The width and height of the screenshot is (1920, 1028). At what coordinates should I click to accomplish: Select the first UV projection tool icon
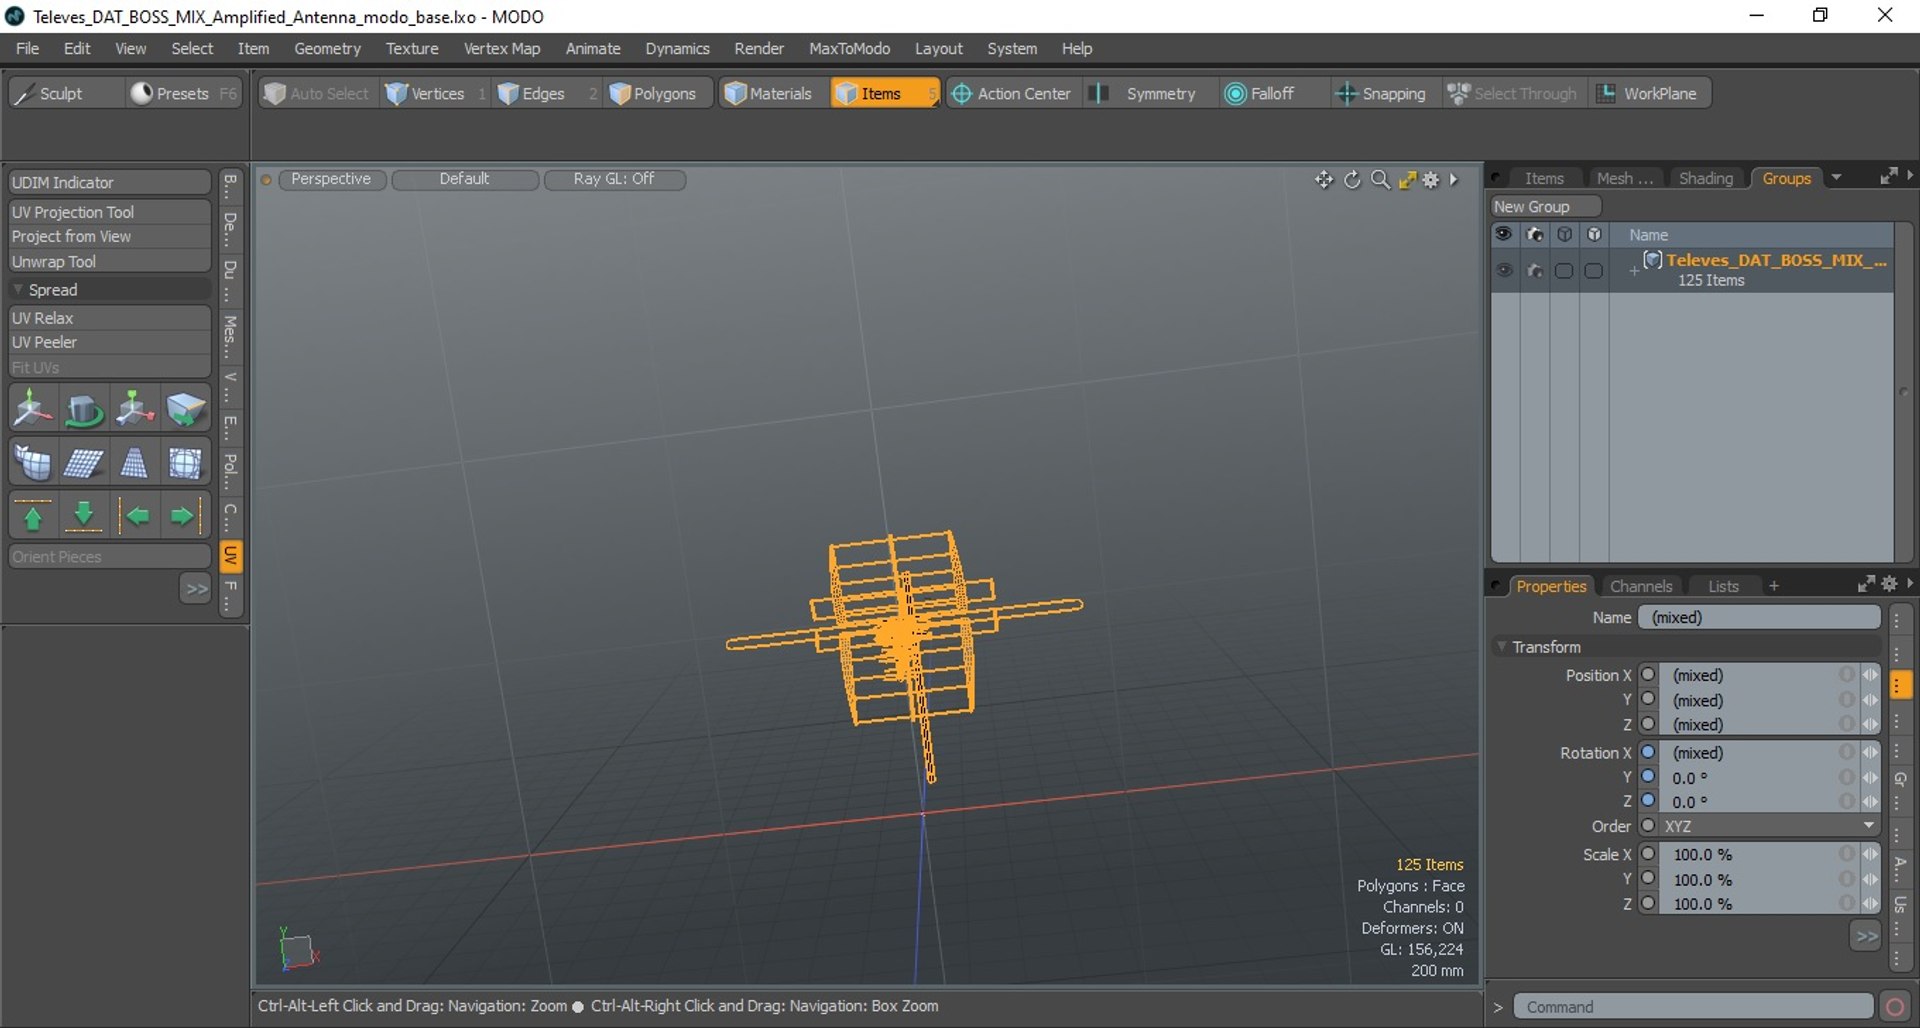32,409
